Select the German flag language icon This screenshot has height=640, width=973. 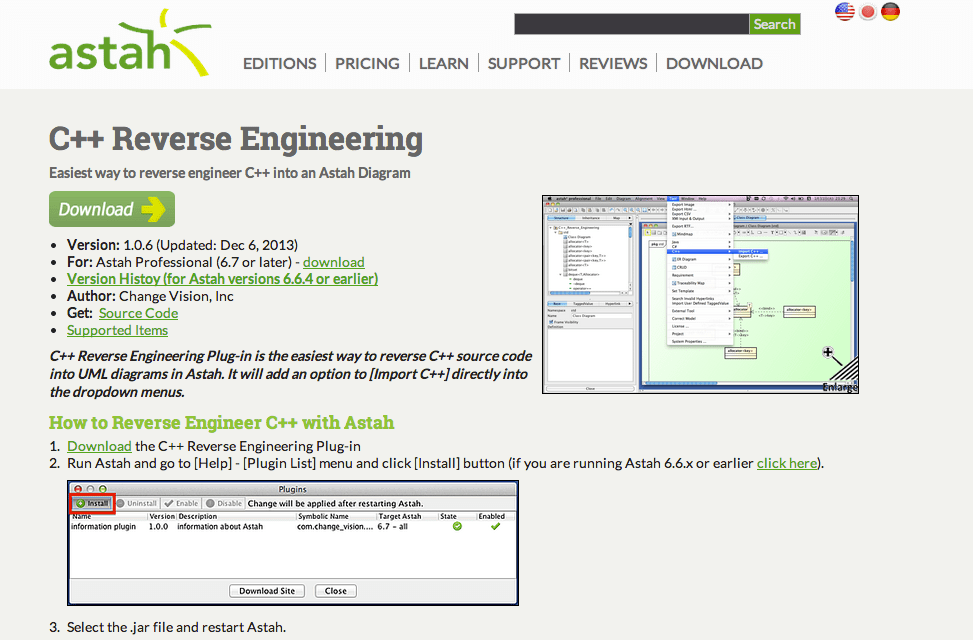(x=890, y=12)
